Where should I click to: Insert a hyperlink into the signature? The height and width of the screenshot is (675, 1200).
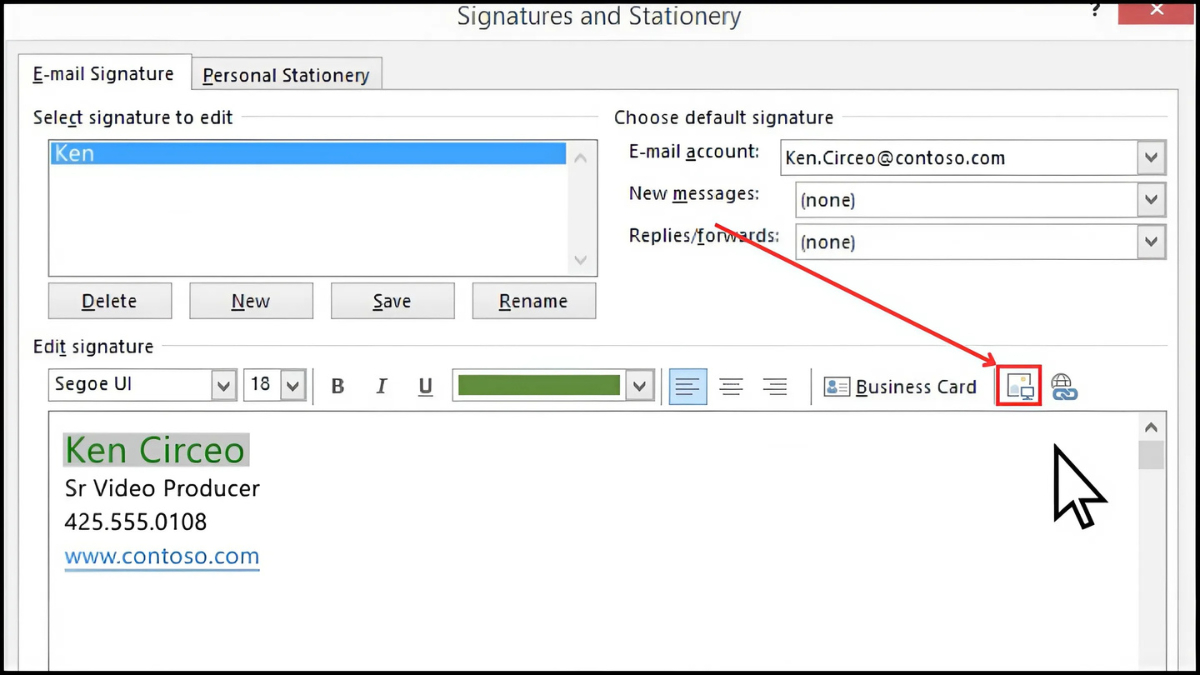click(x=1064, y=386)
